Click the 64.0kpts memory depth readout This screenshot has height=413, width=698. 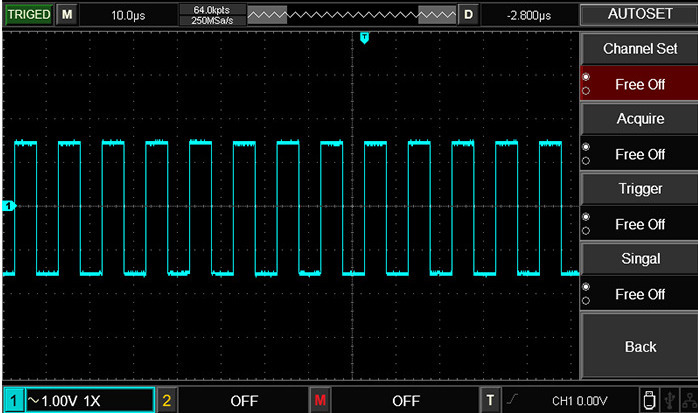click(212, 10)
